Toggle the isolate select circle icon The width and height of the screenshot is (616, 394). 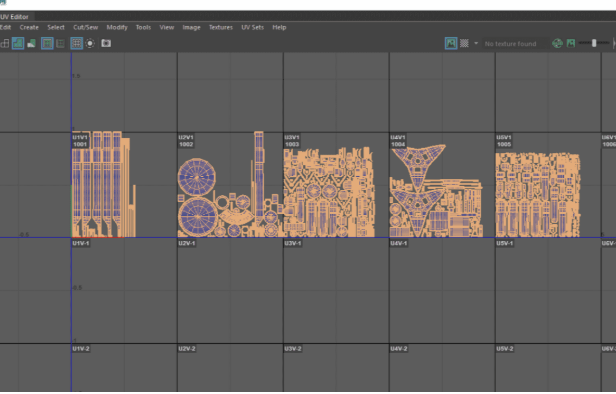[90, 43]
